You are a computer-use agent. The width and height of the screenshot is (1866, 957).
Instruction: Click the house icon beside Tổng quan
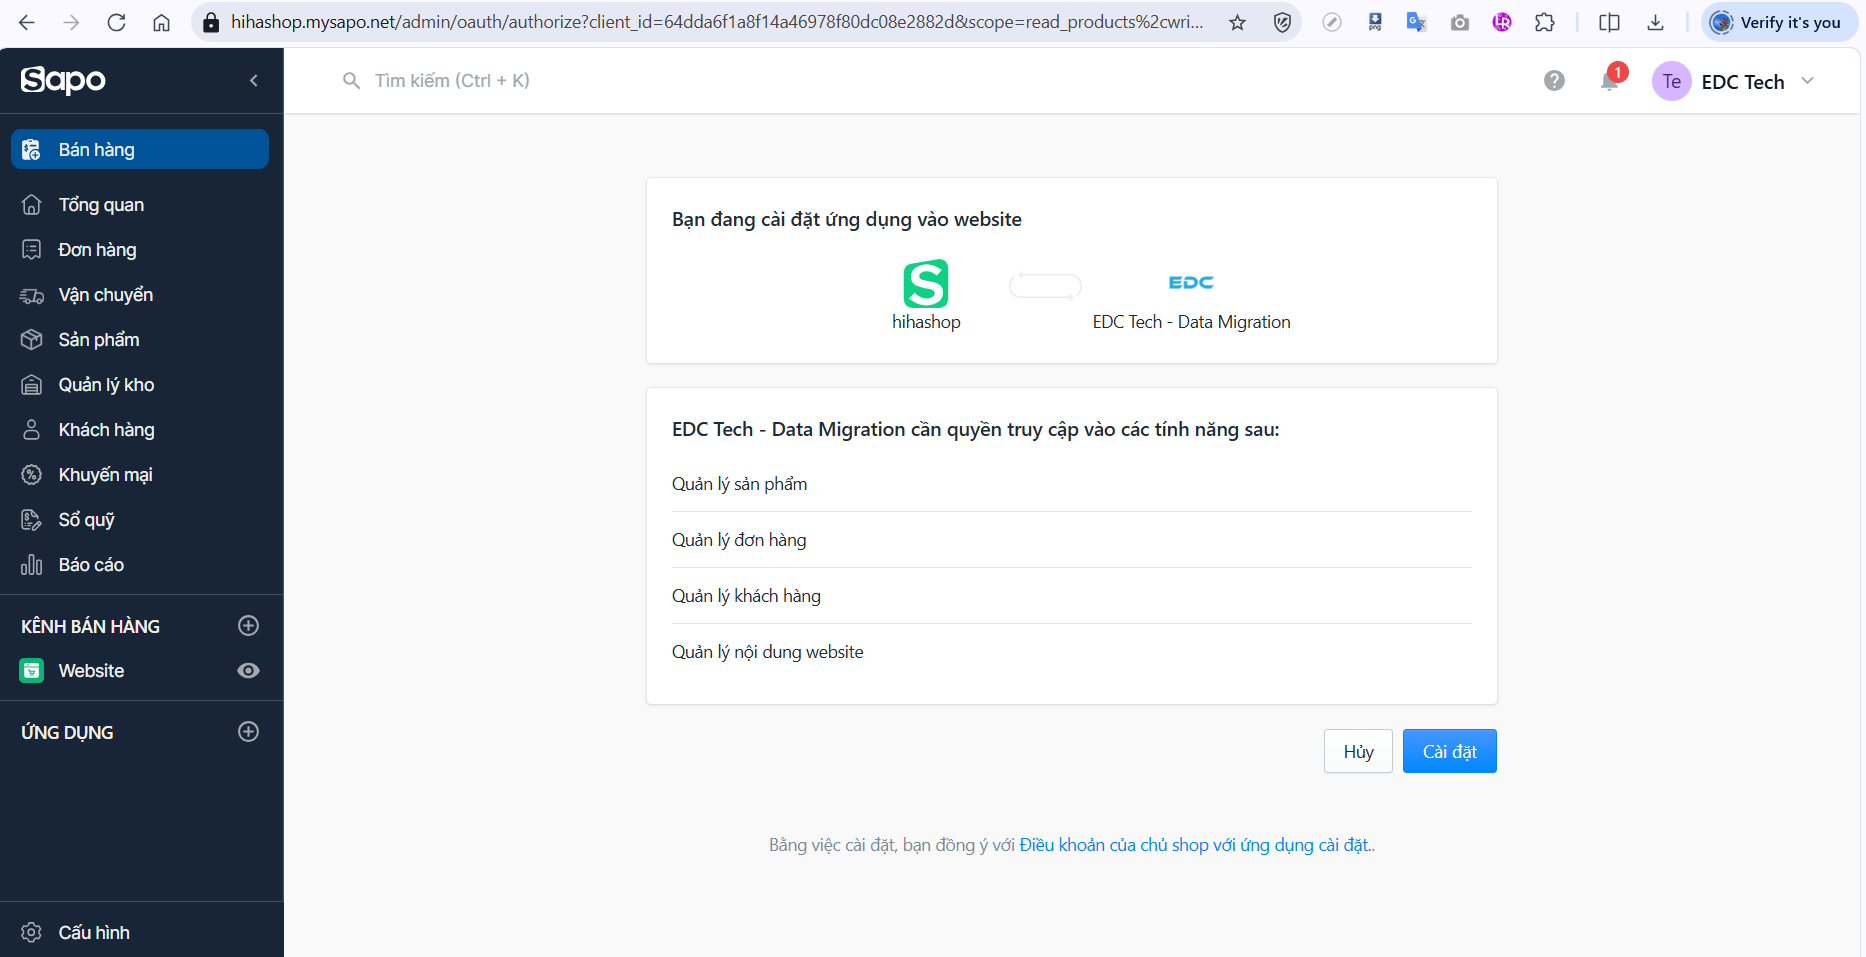point(32,204)
